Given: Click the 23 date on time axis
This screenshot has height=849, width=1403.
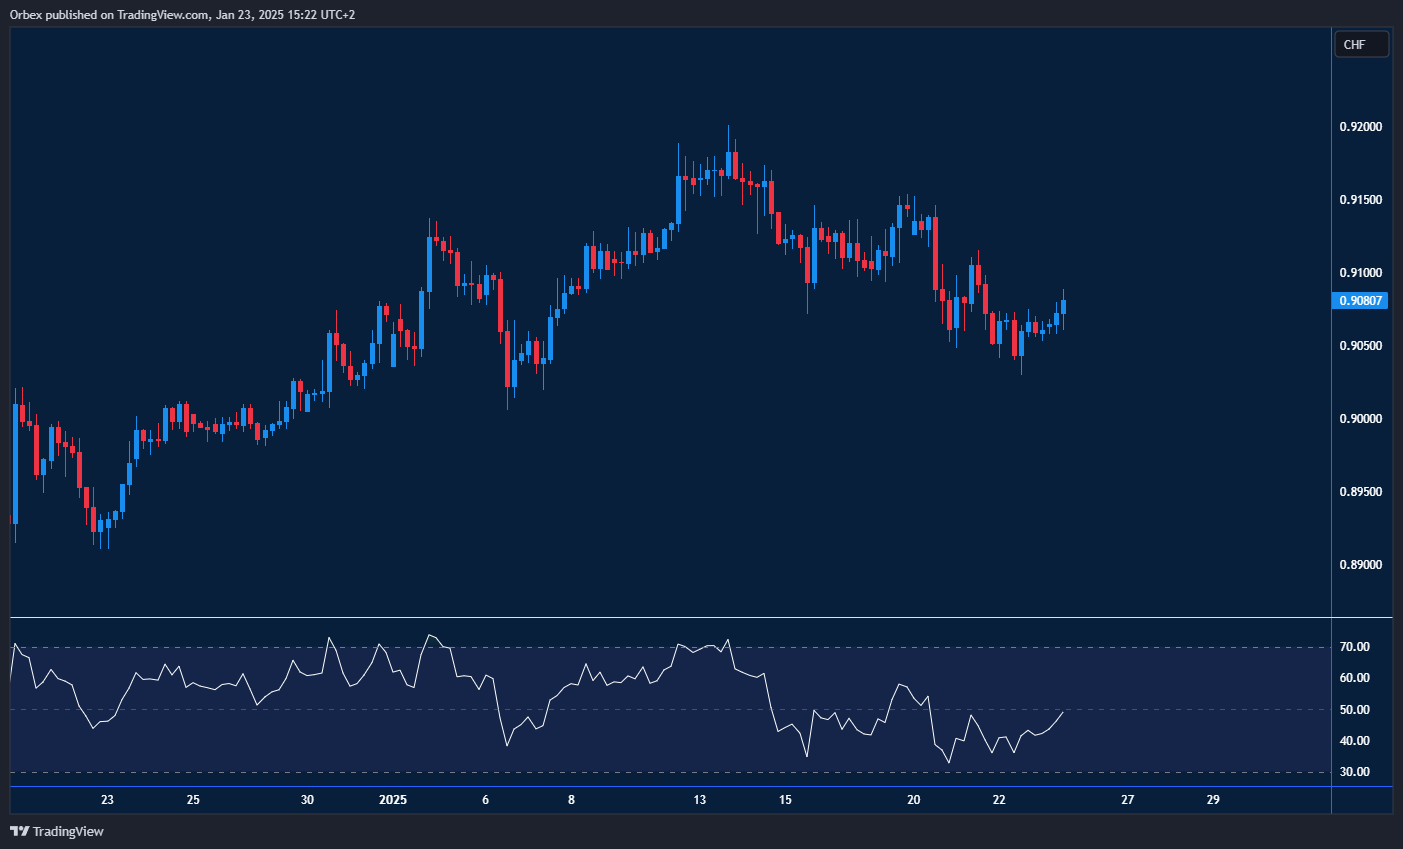Looking at the screenshot, I should tap(107, 800).
